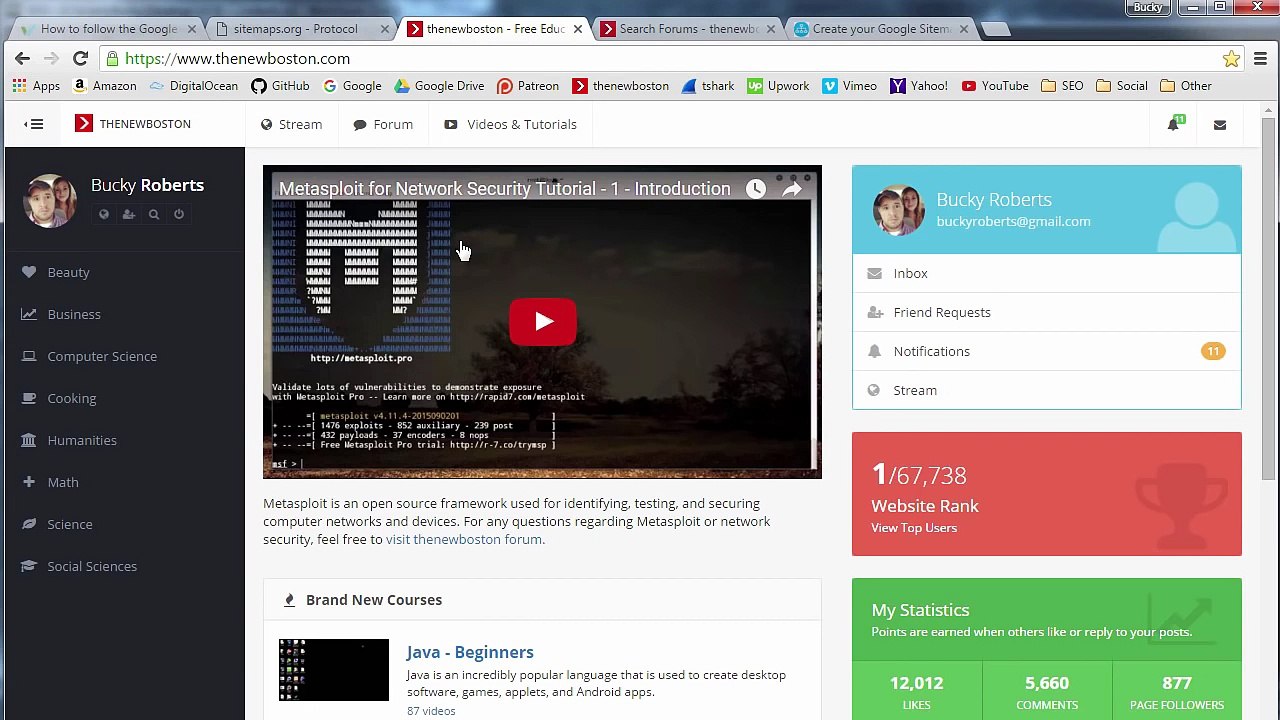The height and width of the screenshot is (720, 1280).
Task: Open the DigitalOcean bookmark
Action: coord(194,86)
